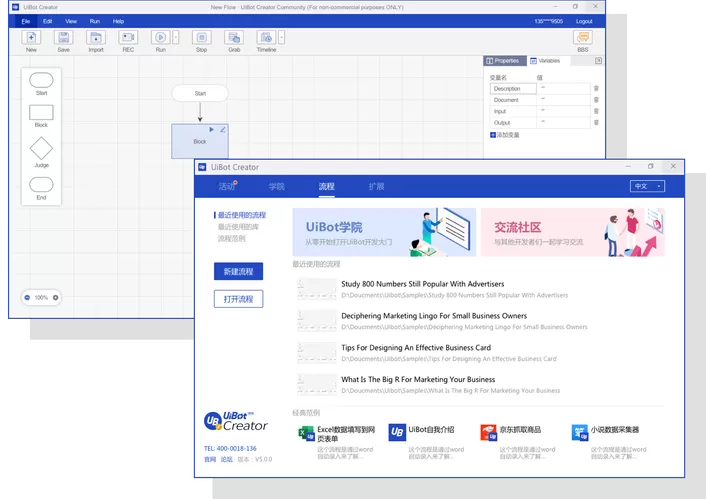Click the New flow toolbar icon
This screenshot has height=500, width=706.
[31, 38]
